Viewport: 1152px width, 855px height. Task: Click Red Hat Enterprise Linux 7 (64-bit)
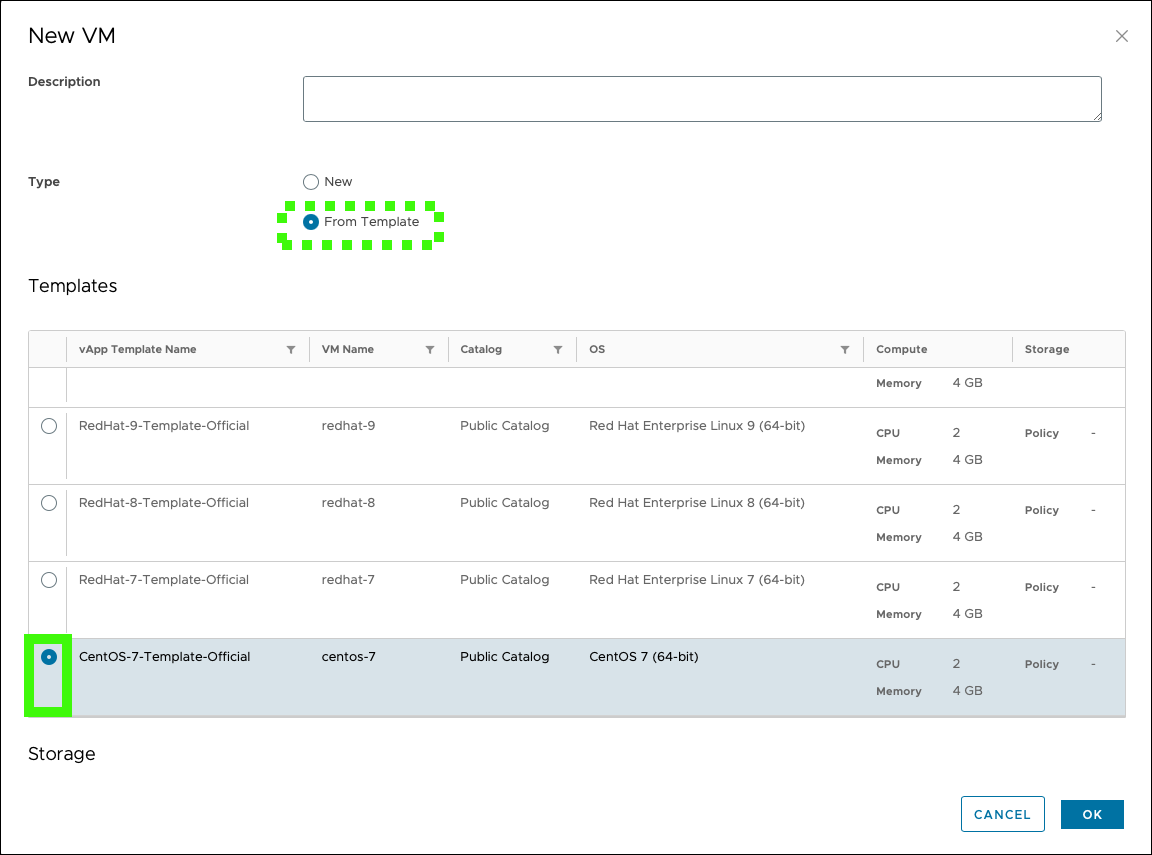click(x=696, y=580)
